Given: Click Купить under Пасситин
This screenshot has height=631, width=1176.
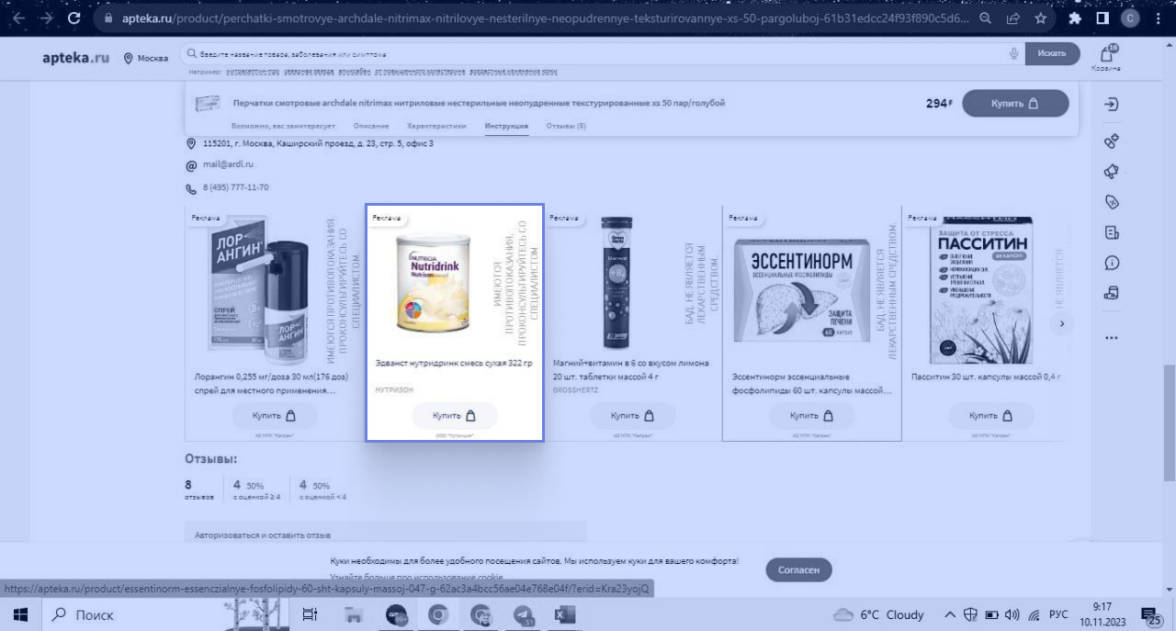Looking at the screenshot, I should [990, 416].
